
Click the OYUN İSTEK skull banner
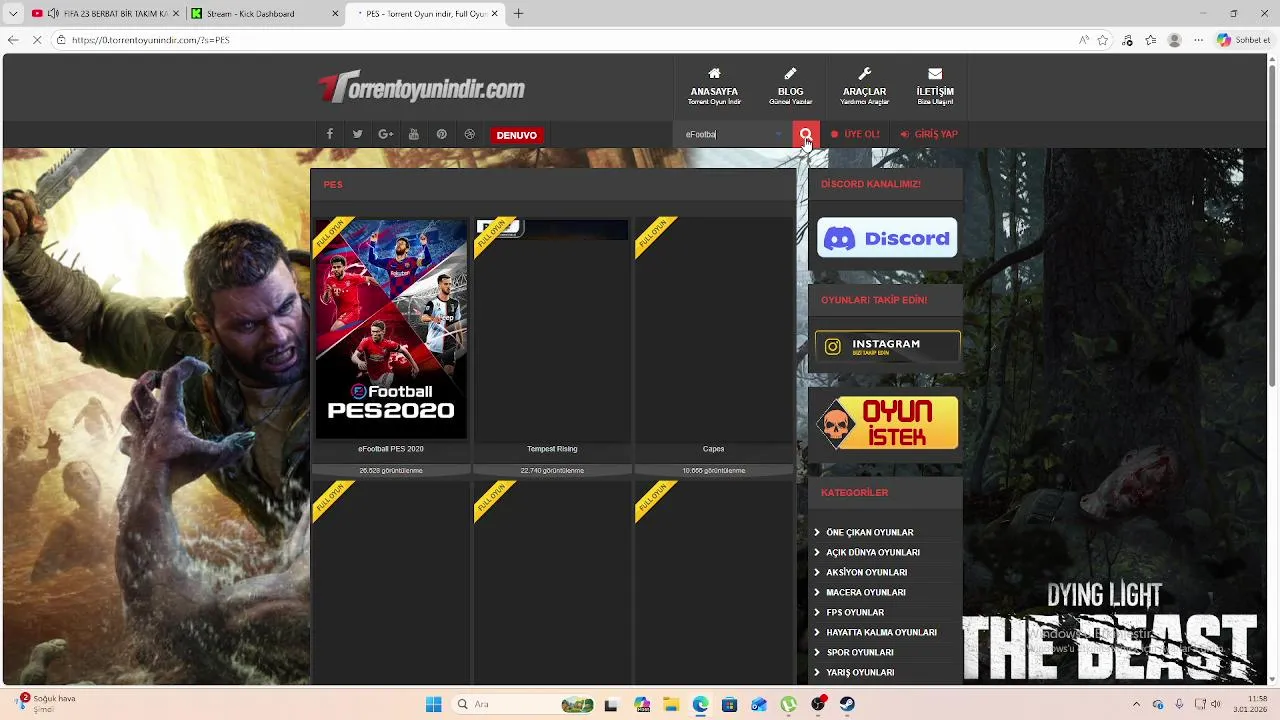point(887,422)
